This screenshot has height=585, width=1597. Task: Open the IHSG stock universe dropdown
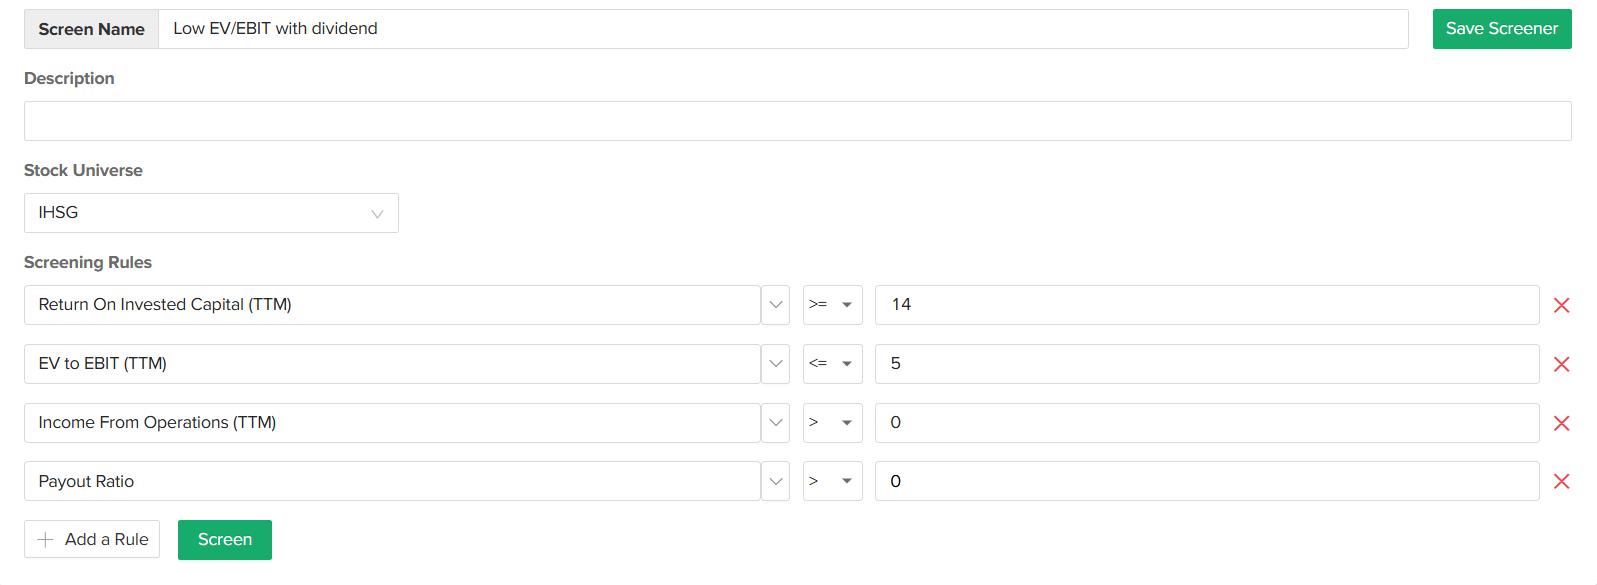211,213
